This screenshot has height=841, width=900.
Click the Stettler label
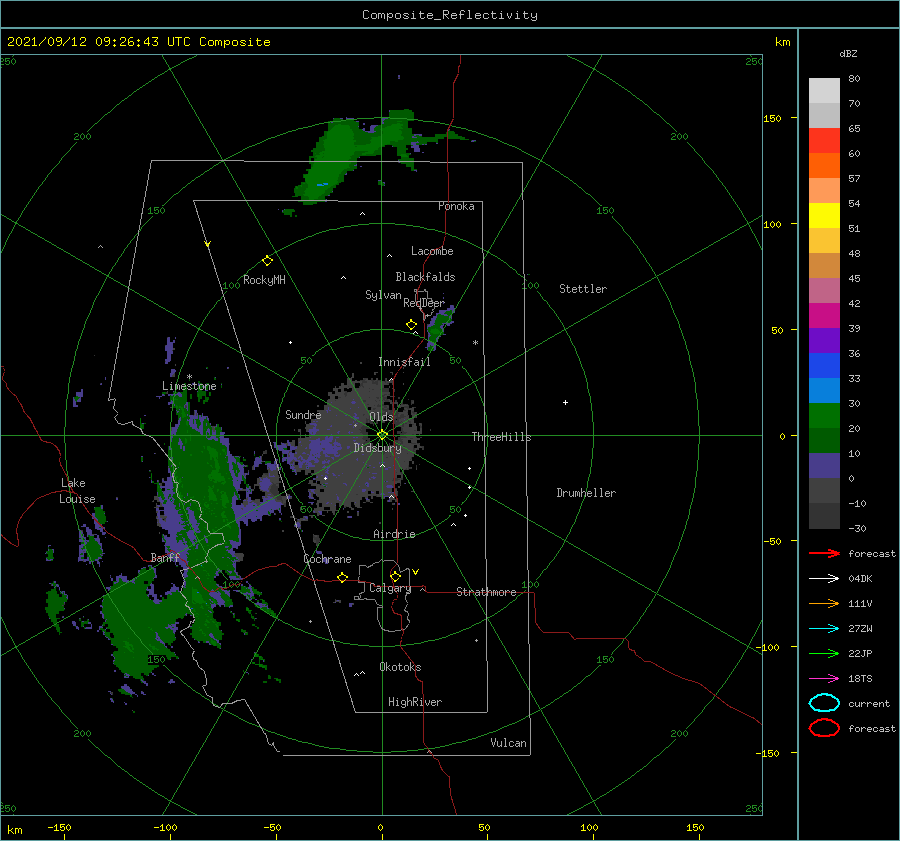583,289
